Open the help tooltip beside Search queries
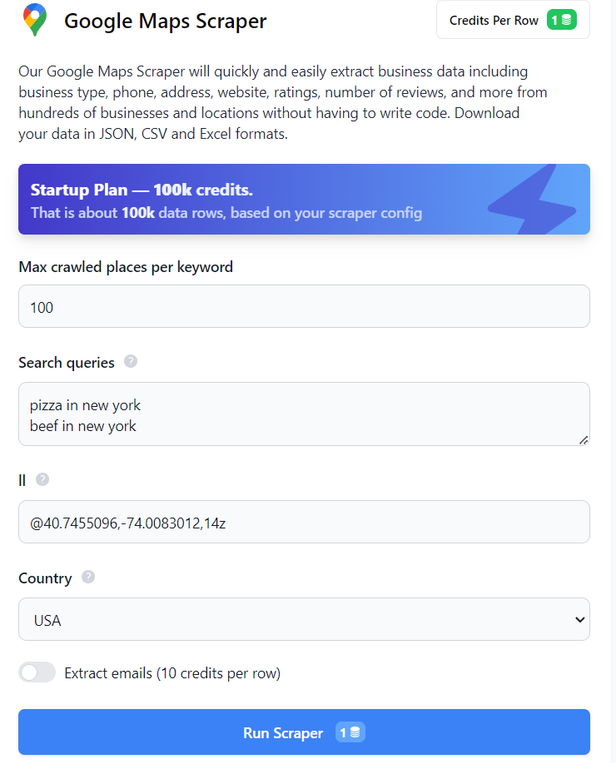 [131, 361]
